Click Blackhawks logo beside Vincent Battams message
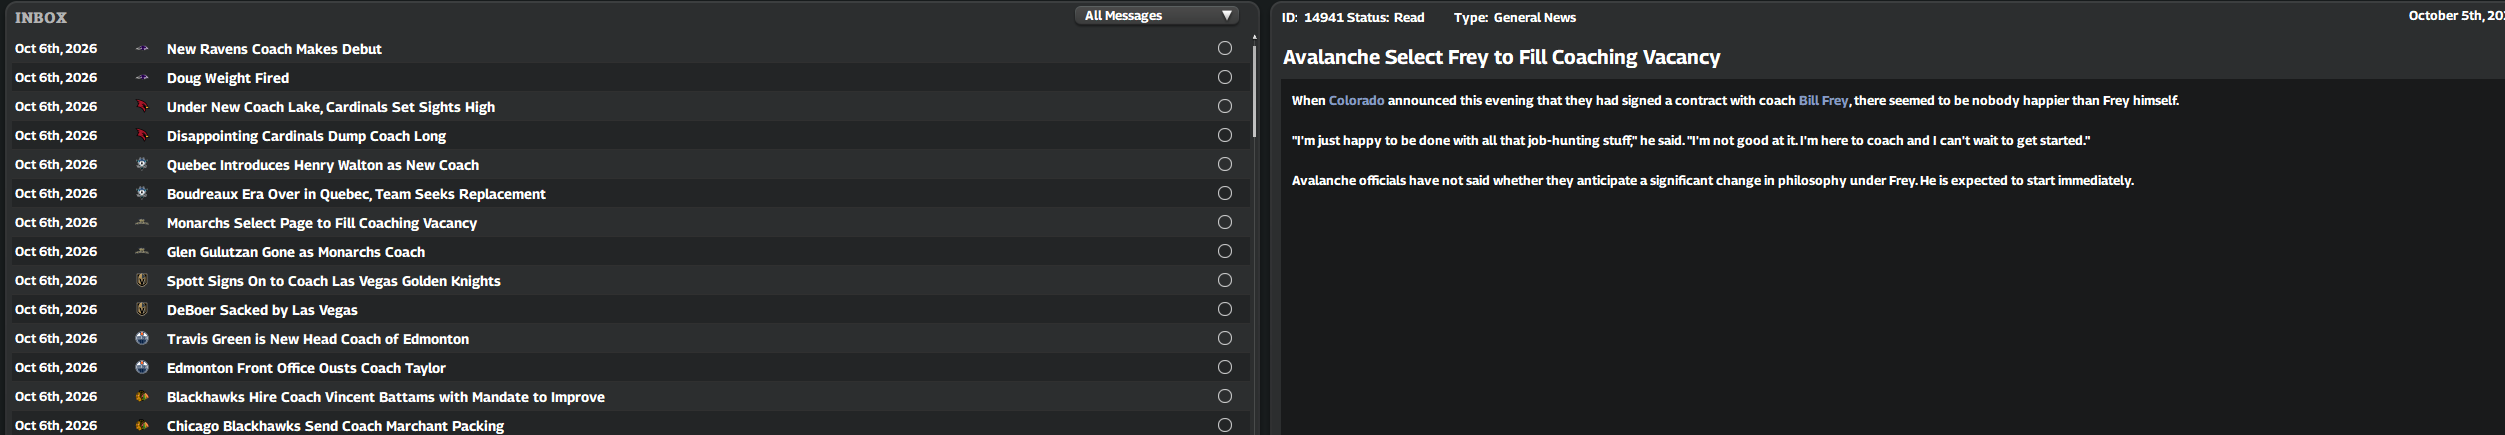 (142, 397)
